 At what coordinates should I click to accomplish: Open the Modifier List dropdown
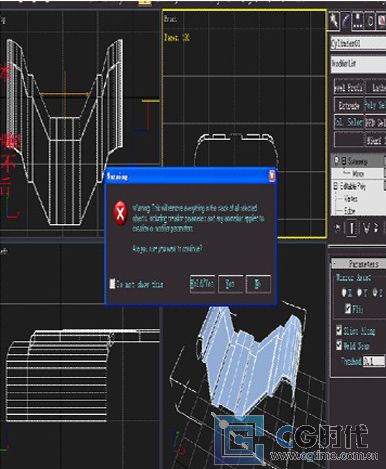point(358,63)
